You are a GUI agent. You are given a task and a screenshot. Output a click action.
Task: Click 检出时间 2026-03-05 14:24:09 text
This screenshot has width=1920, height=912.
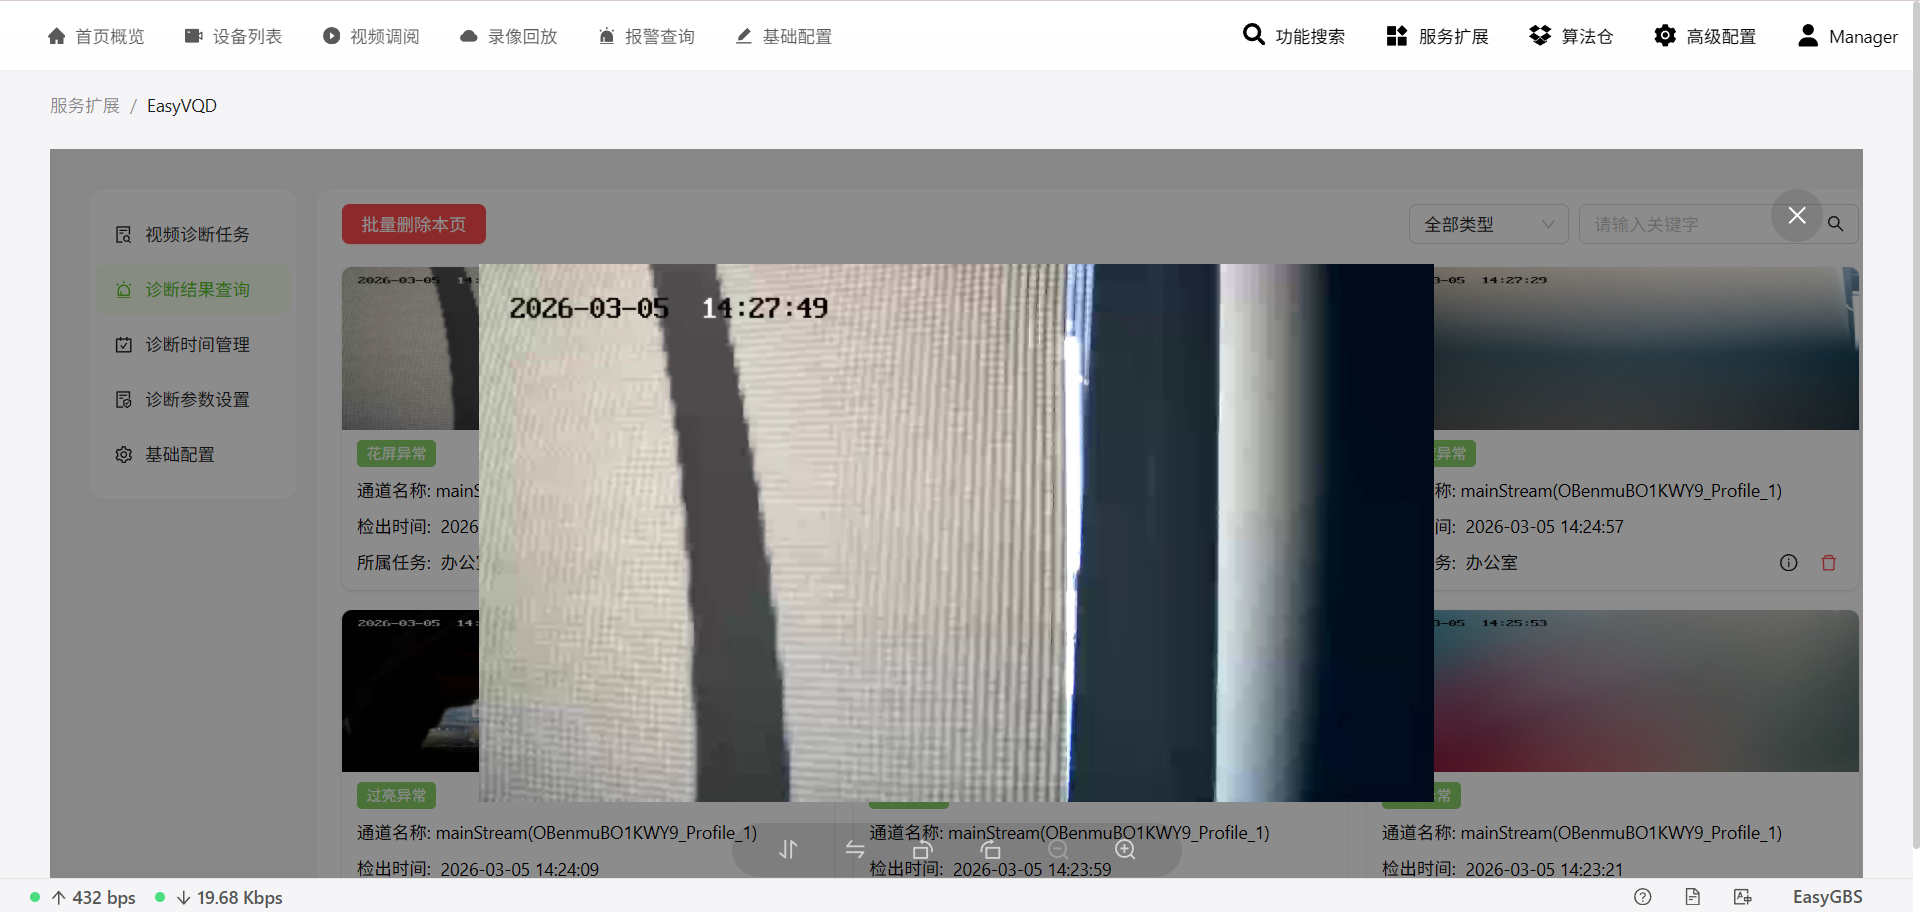pos(478,869)
